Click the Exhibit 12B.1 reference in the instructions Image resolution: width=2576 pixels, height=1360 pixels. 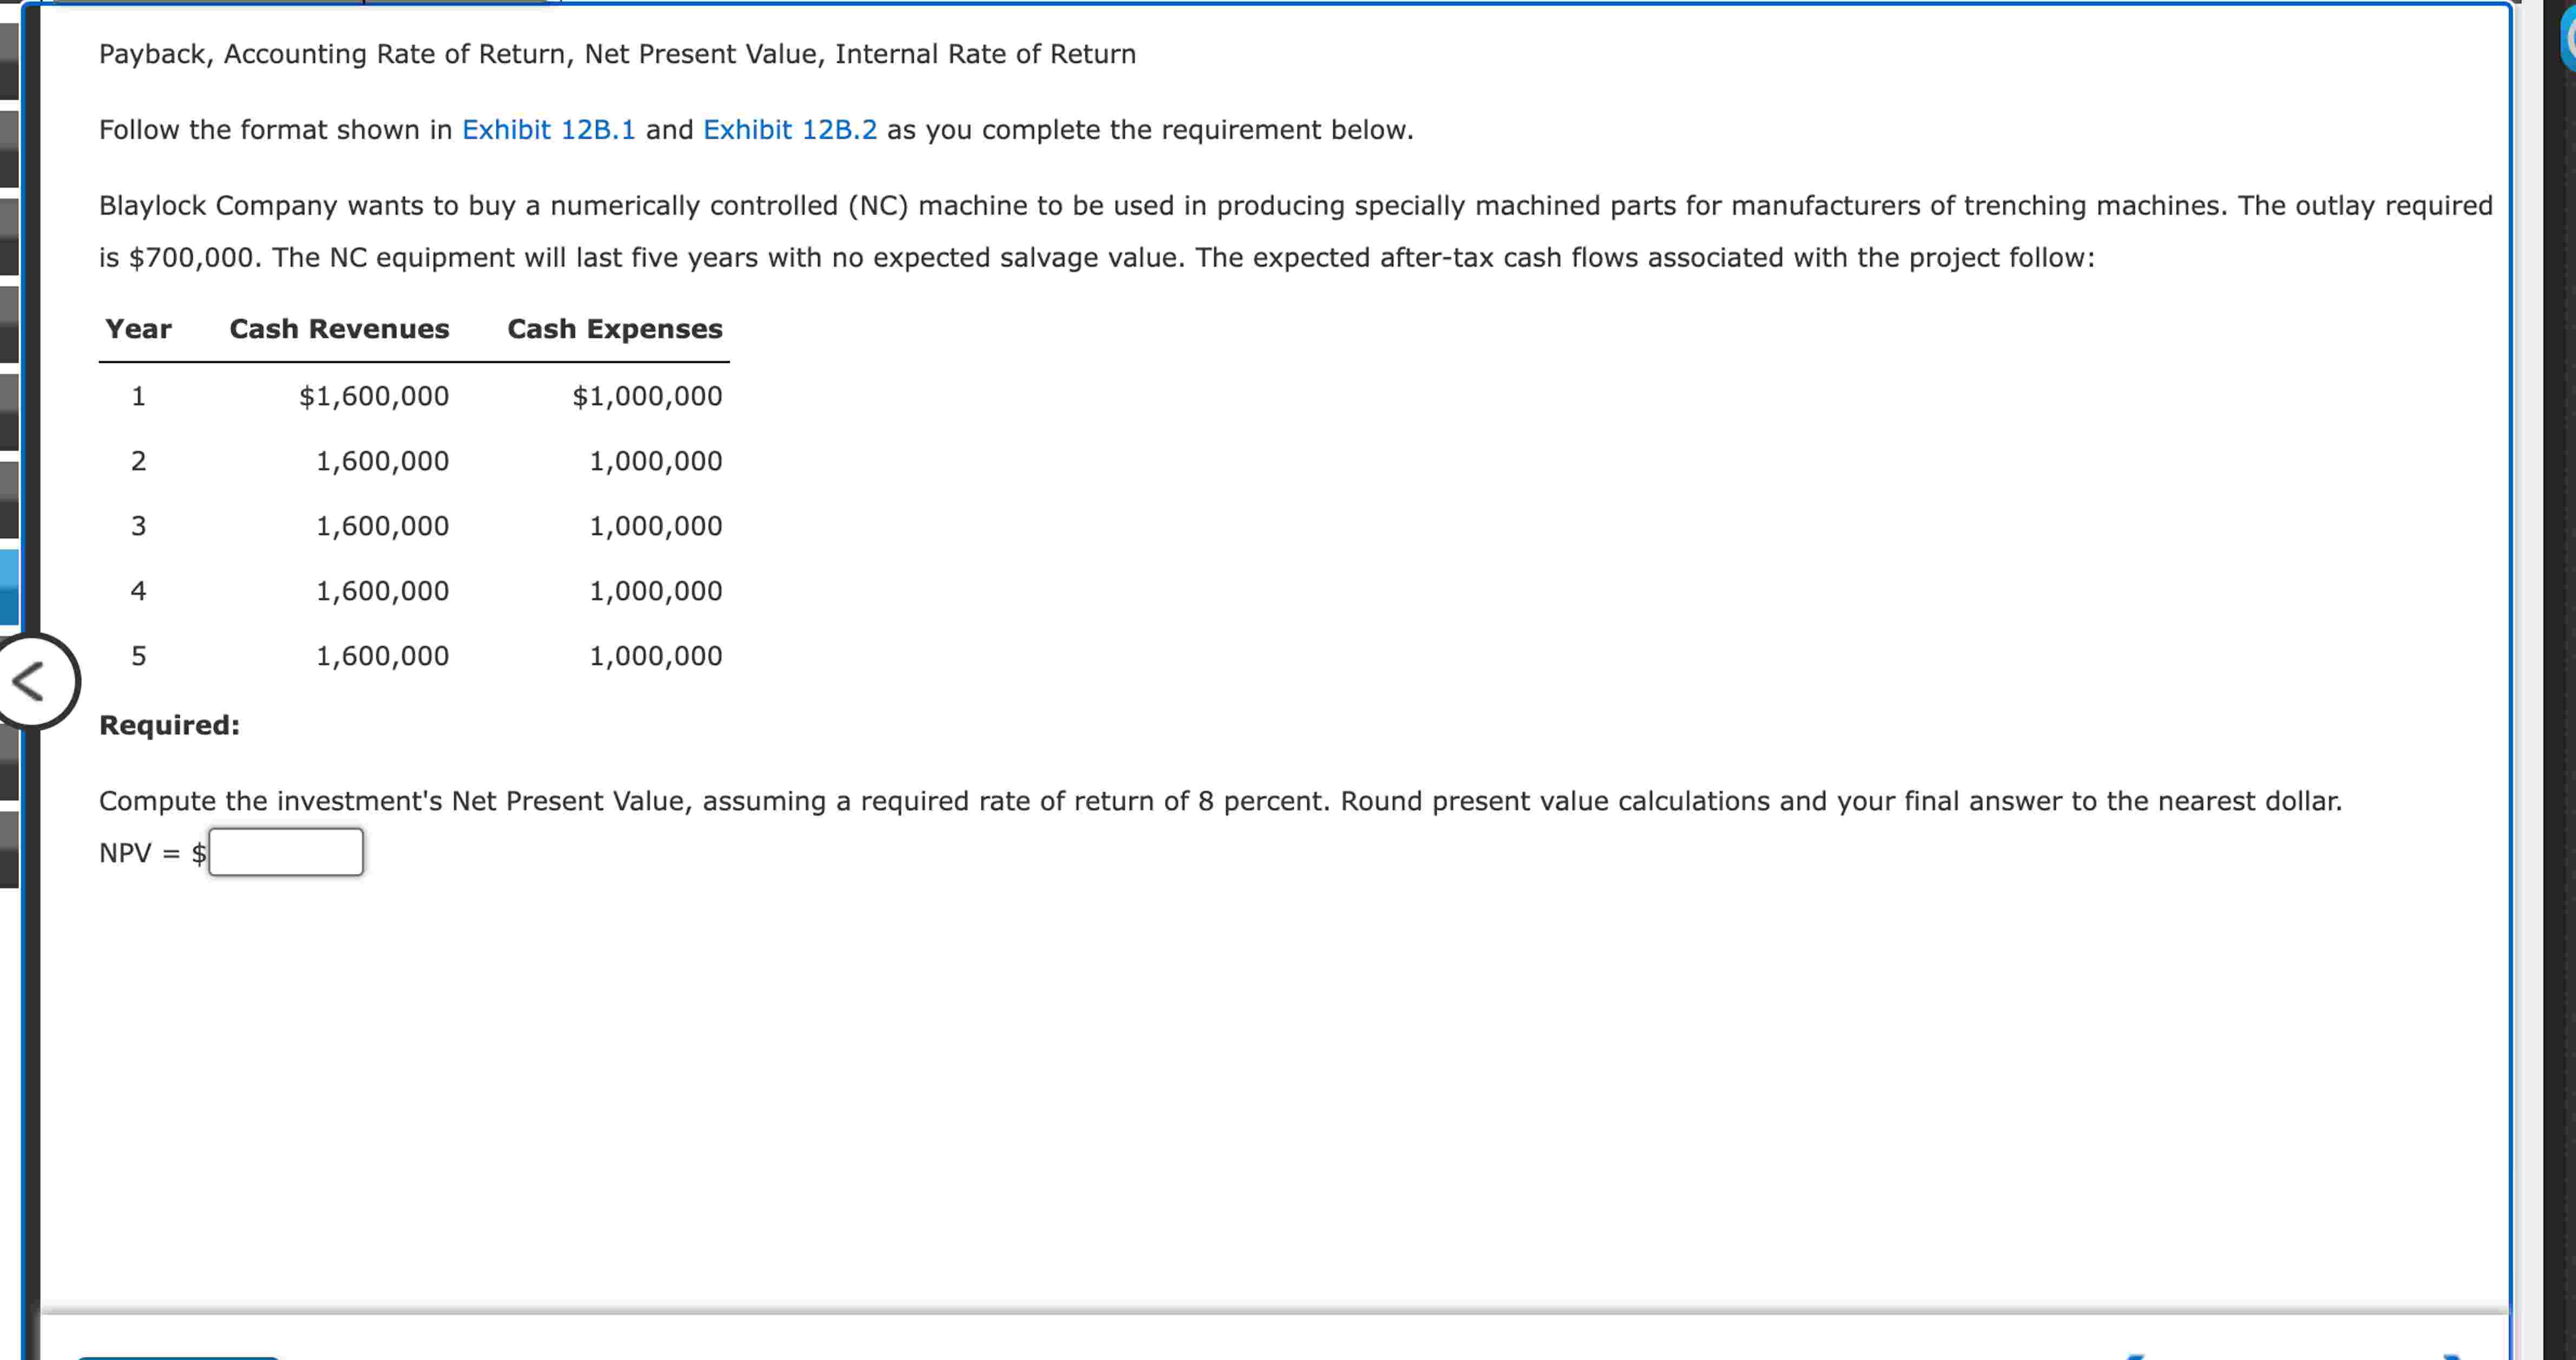point(549,129)
